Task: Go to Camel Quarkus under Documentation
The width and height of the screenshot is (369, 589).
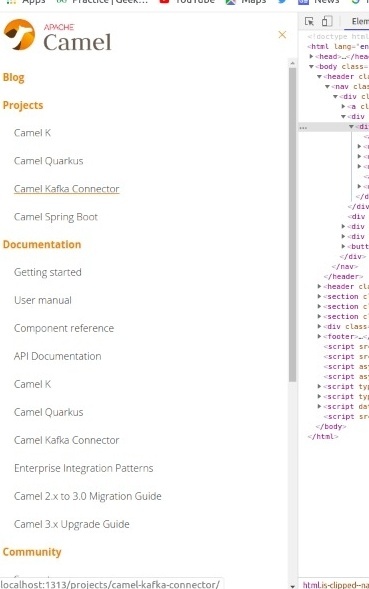Action: pos(48,412)
